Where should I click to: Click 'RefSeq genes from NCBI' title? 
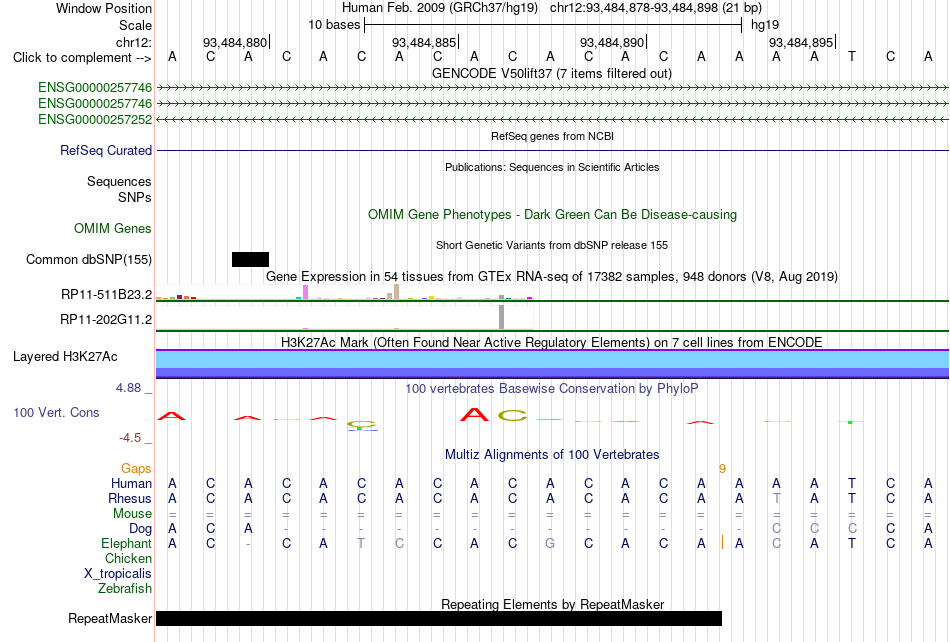(x=553, y=136)
